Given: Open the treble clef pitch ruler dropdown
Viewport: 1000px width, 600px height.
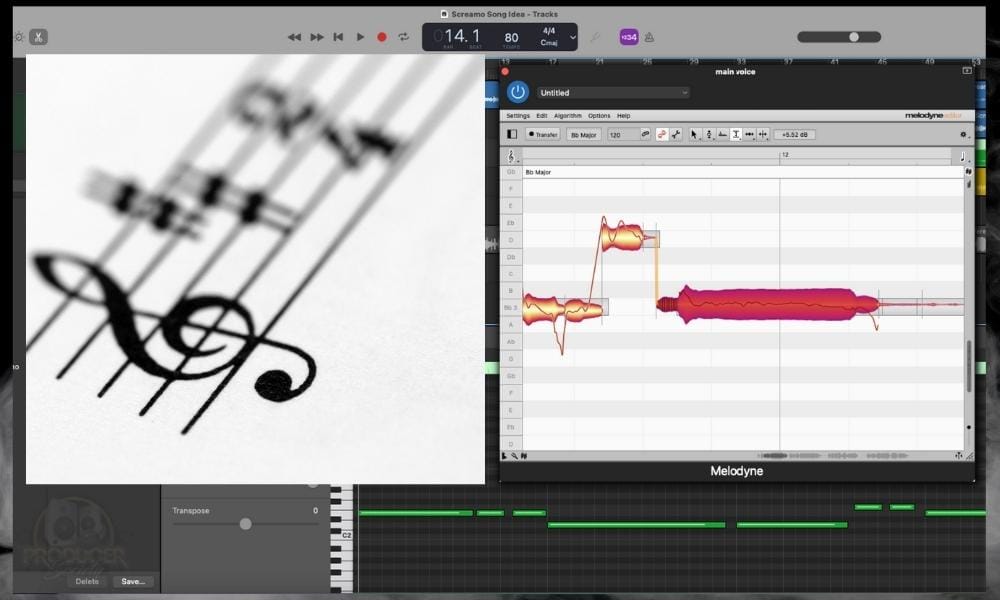Looking at the screenshot, I should point(512,156).
